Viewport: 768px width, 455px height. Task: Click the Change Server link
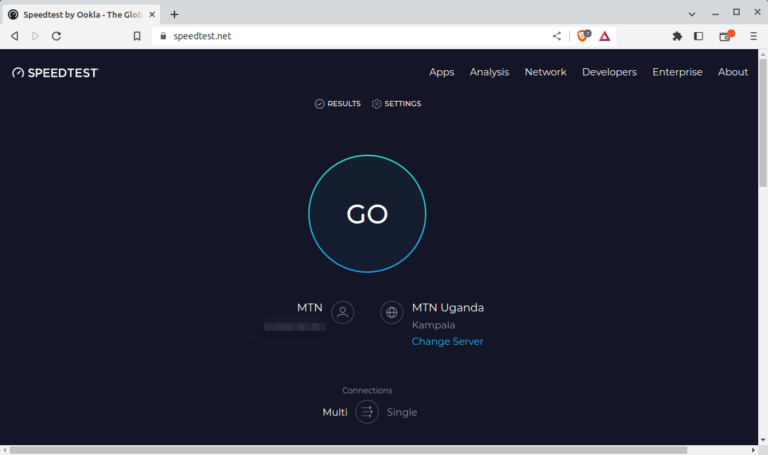coord(447,342)
